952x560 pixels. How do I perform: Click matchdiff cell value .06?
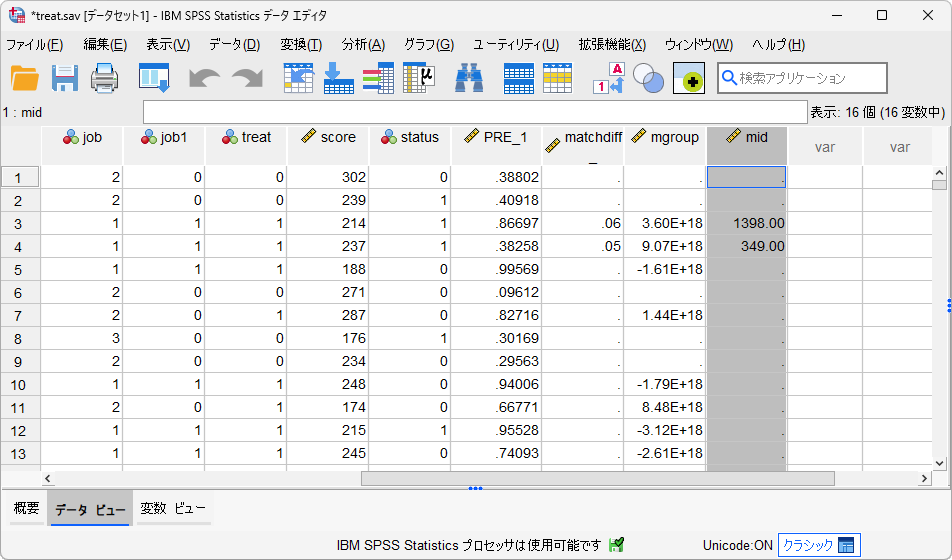pos(583,224)
